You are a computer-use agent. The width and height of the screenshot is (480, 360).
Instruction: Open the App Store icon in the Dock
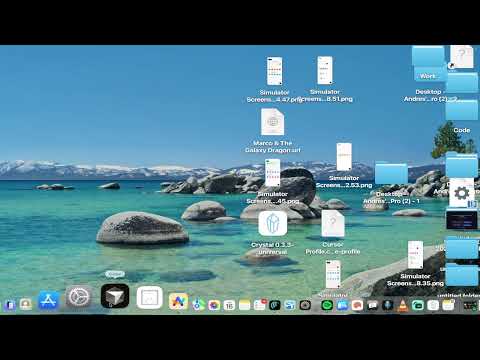[x=49, y=300]
